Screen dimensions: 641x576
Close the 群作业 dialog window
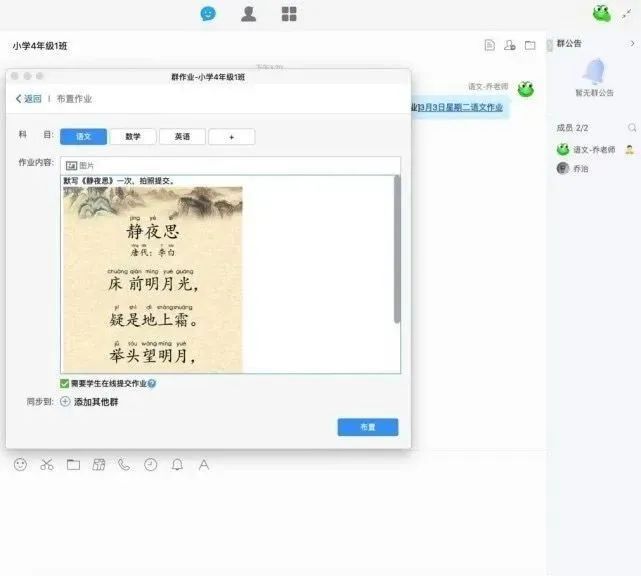(x=15, y=76)
